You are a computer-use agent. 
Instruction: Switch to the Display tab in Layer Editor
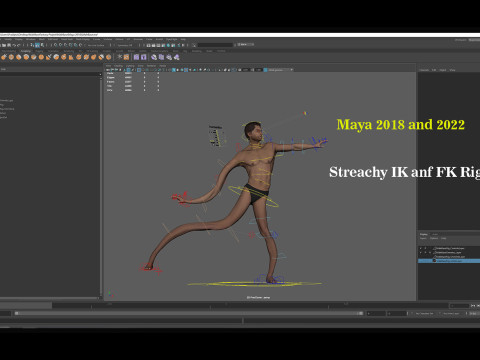(x=424, y=234)
